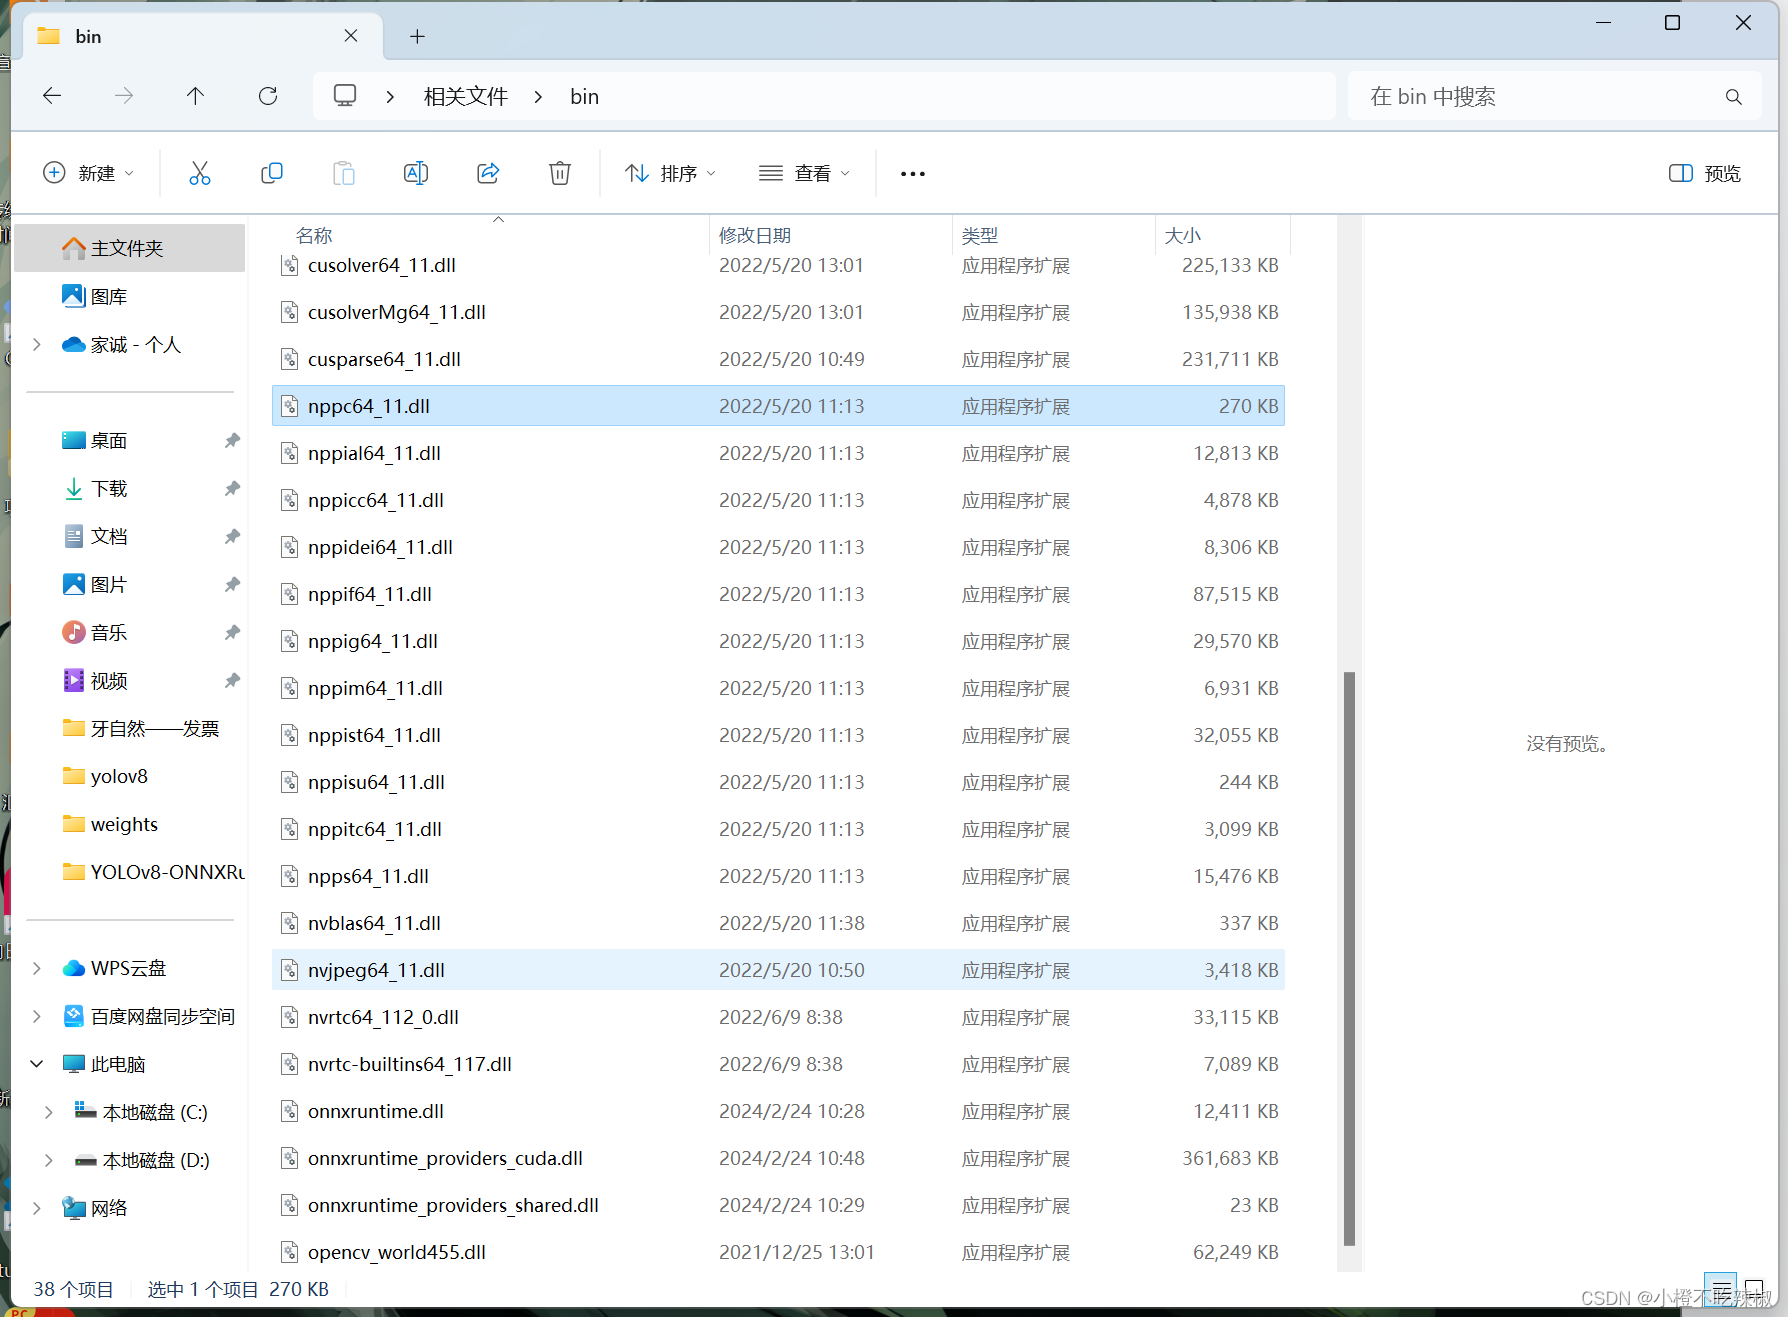Click the Share icon in toolbar

click(x=488, y=174)
